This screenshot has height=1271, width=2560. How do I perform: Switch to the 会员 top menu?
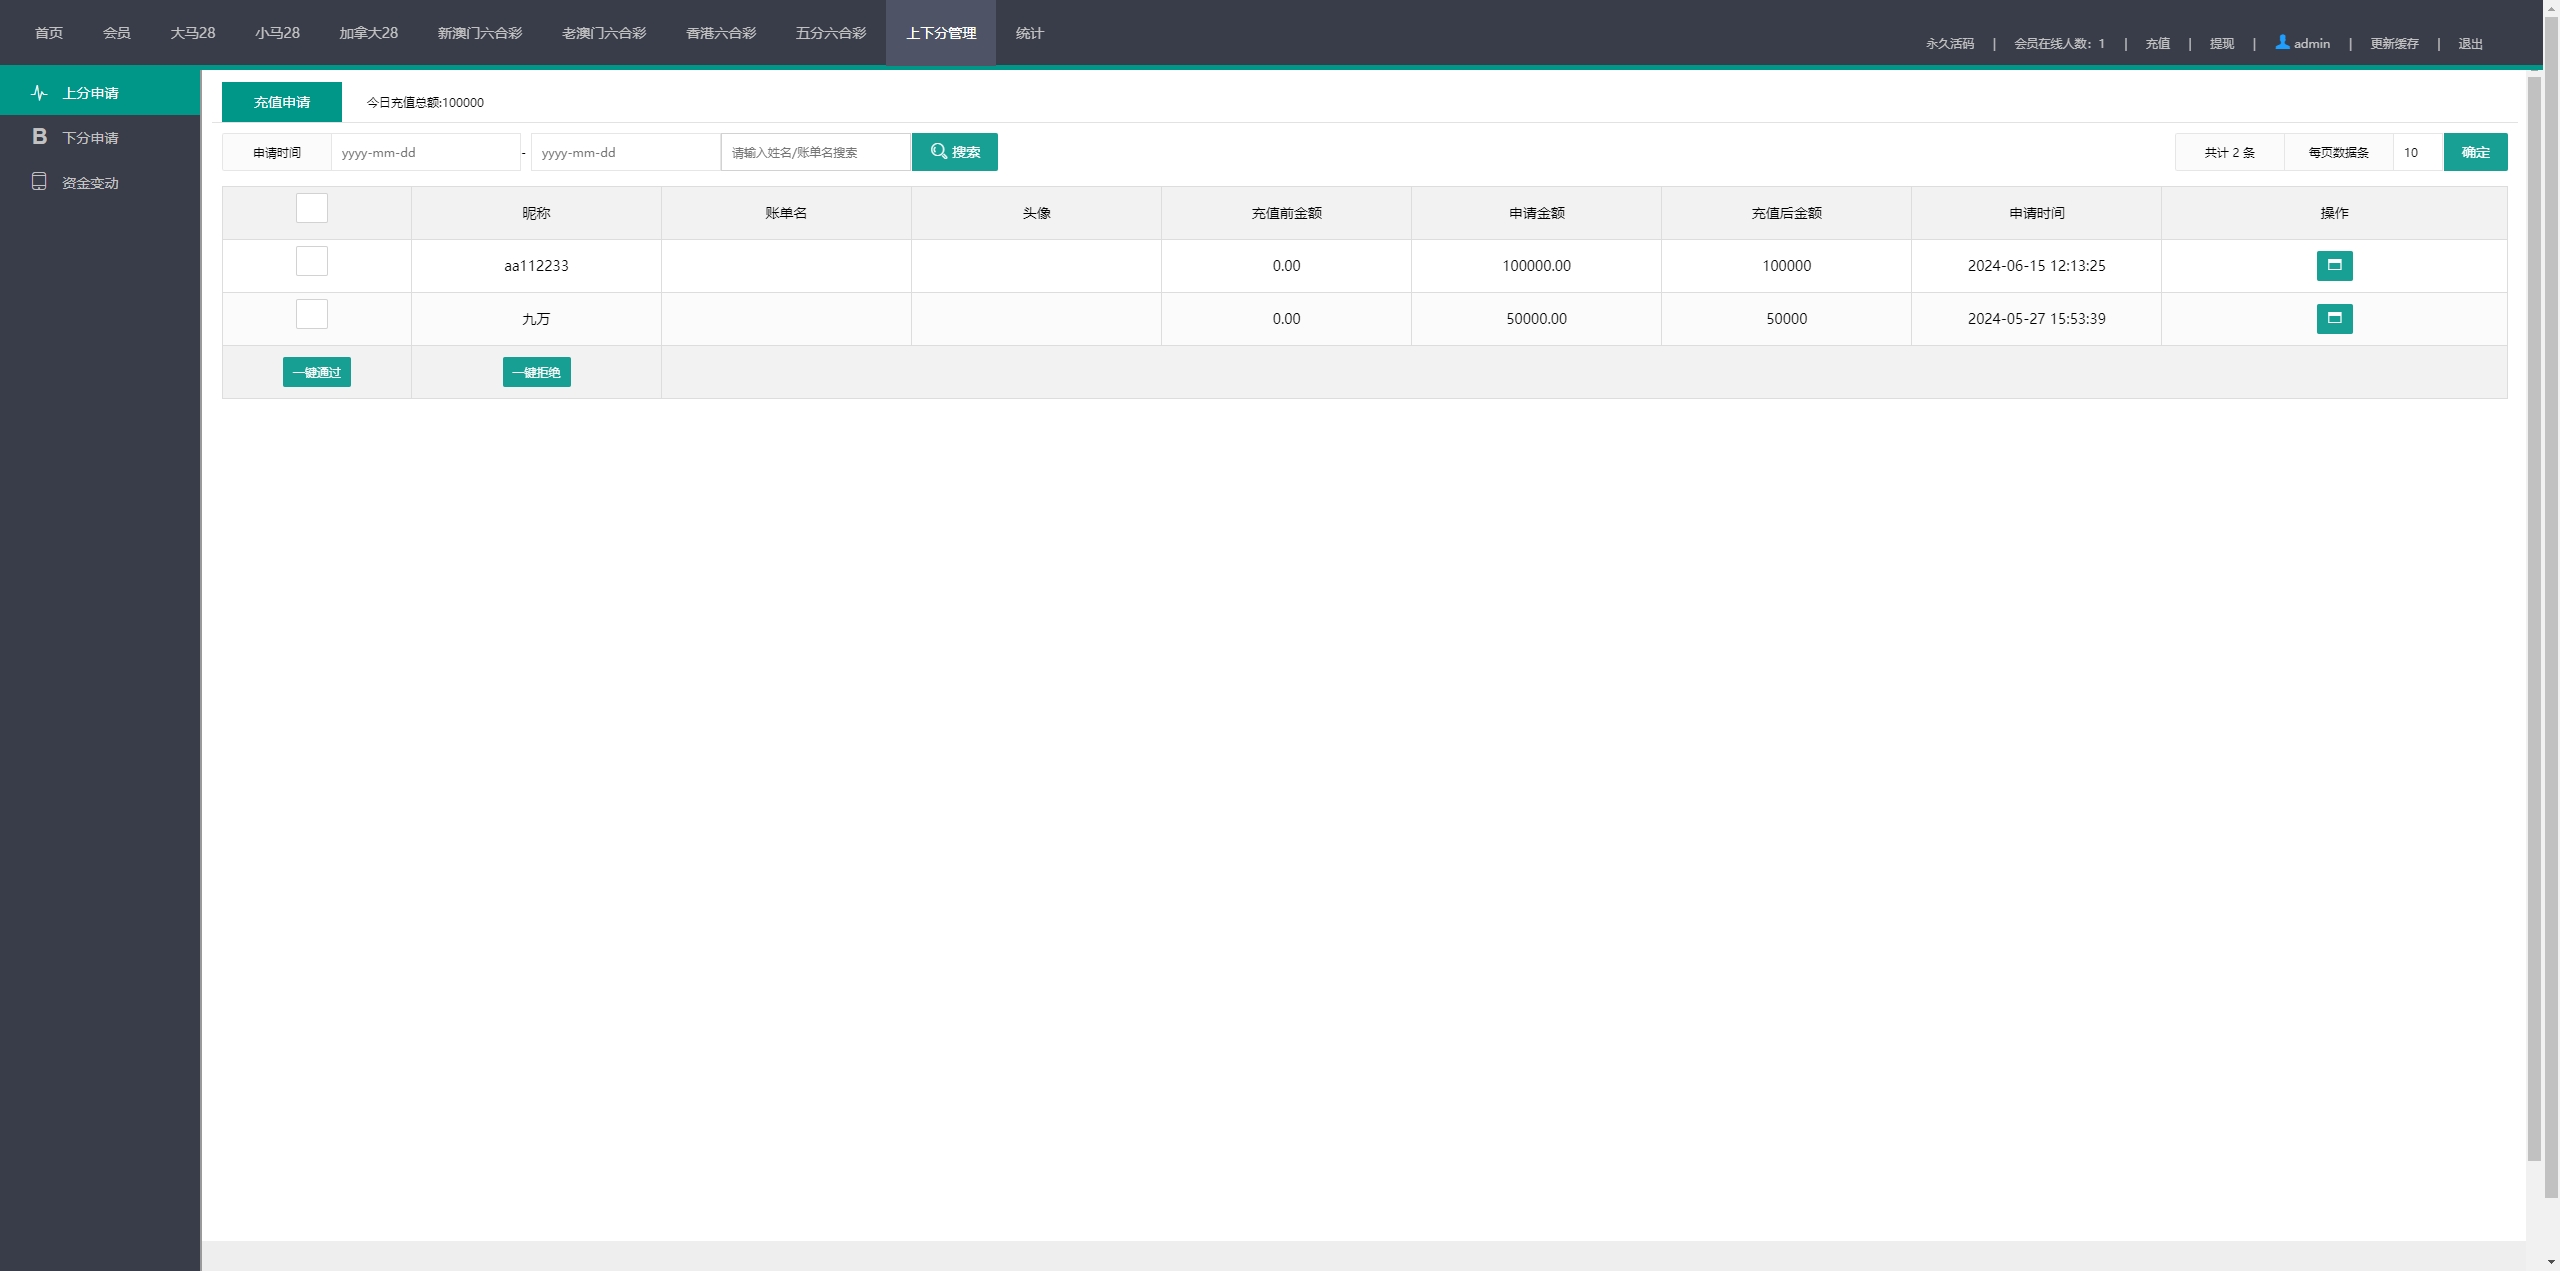pyautogui.click(x=116, y=33)
